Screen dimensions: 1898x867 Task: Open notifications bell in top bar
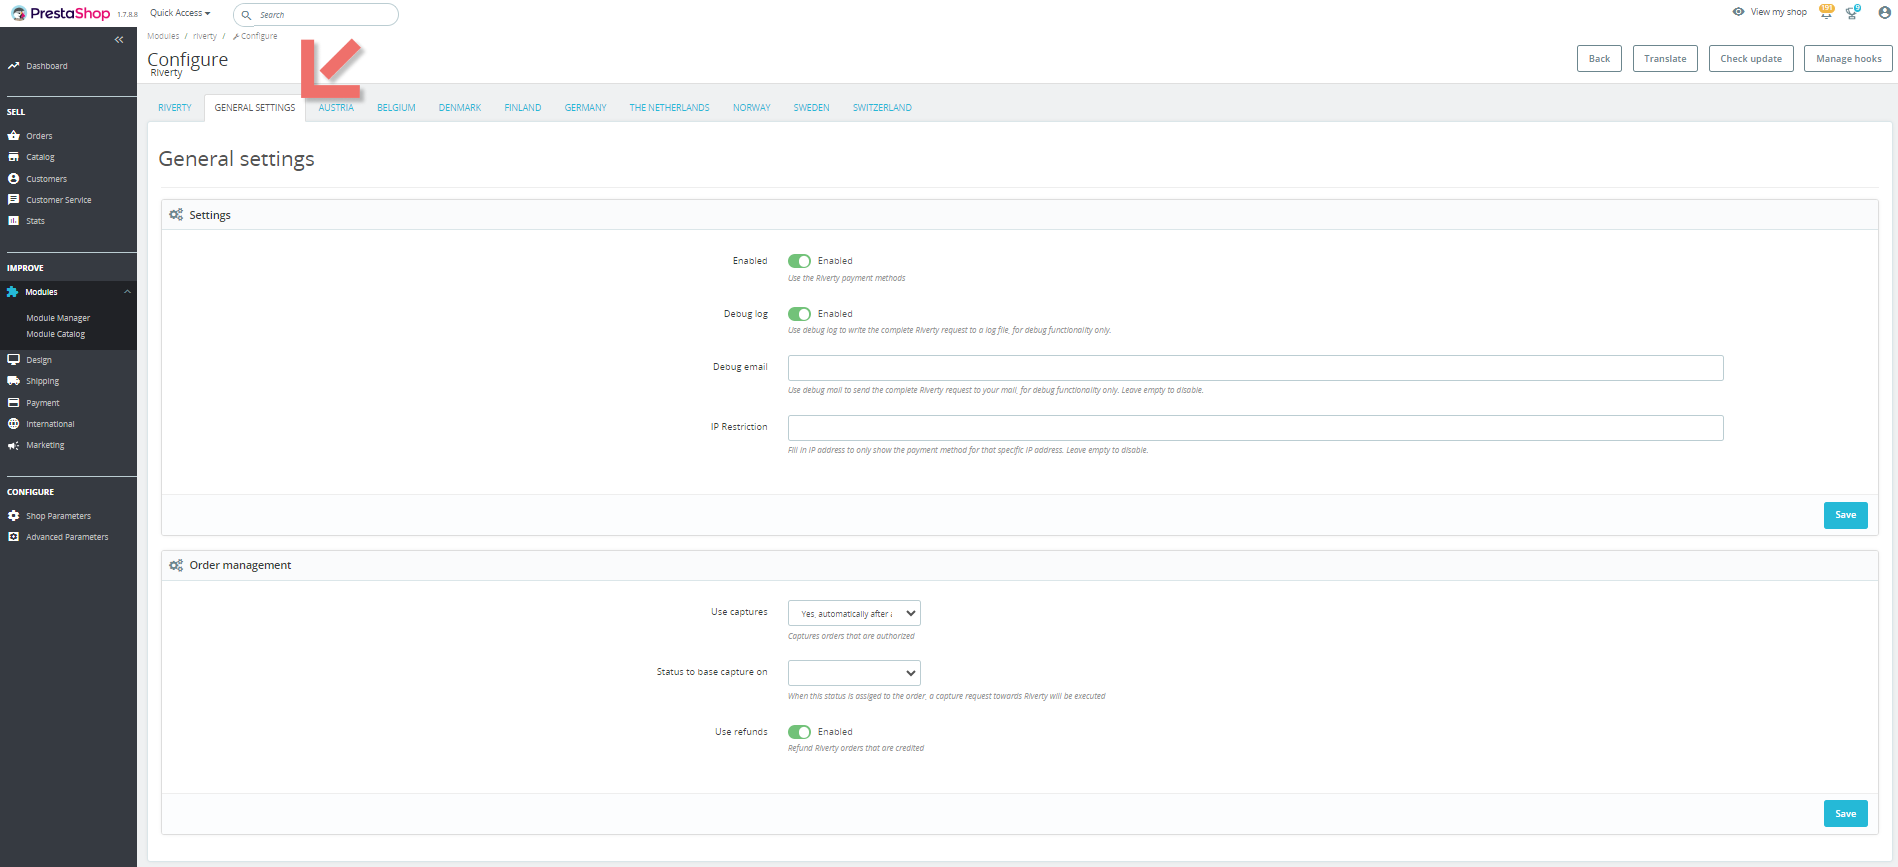pos(1826,12)
